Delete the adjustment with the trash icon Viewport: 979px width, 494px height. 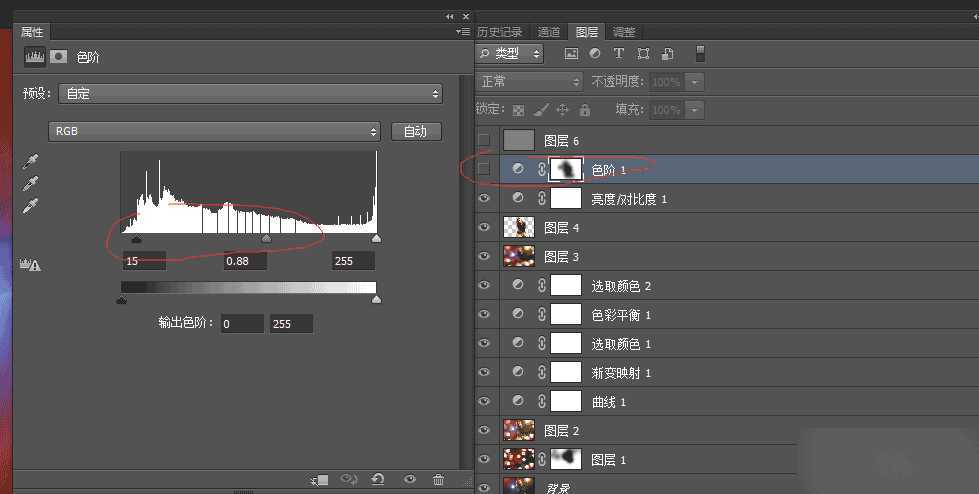point(438,480)
